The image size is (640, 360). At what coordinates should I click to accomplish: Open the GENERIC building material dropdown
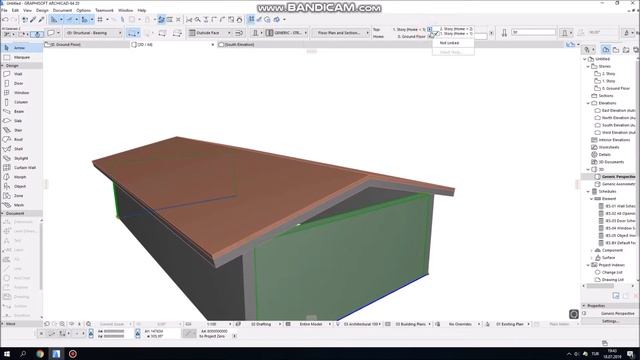click(287, 33)
